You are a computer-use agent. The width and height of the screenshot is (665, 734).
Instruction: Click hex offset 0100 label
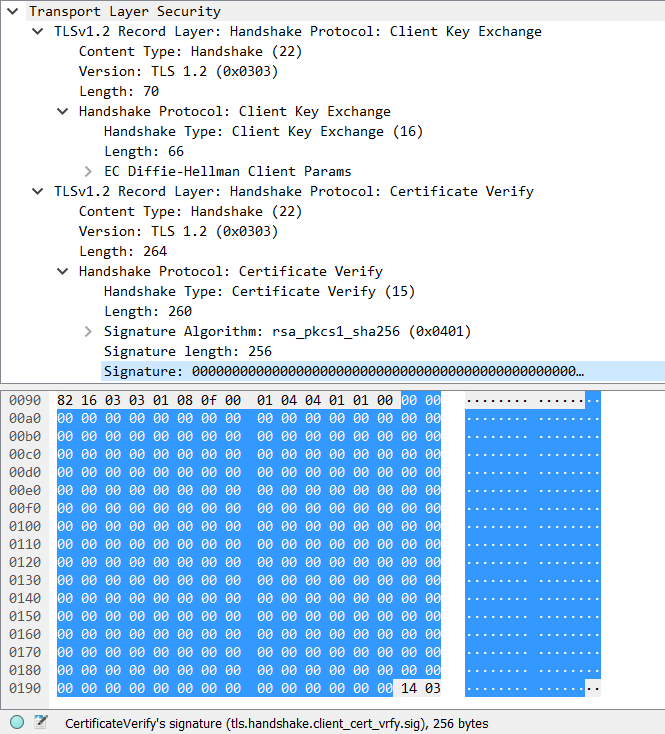(25, 526)
